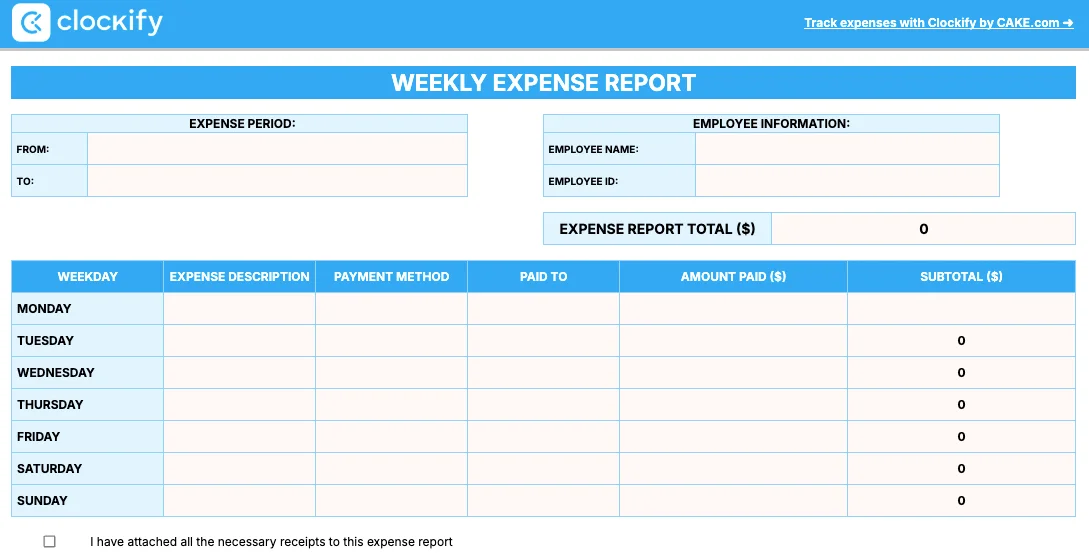The height and width of the screenshot is (560, 1089).
Task: Click the EMPLOYEE INFORMATION header
Action: click(x=771, y=124)
